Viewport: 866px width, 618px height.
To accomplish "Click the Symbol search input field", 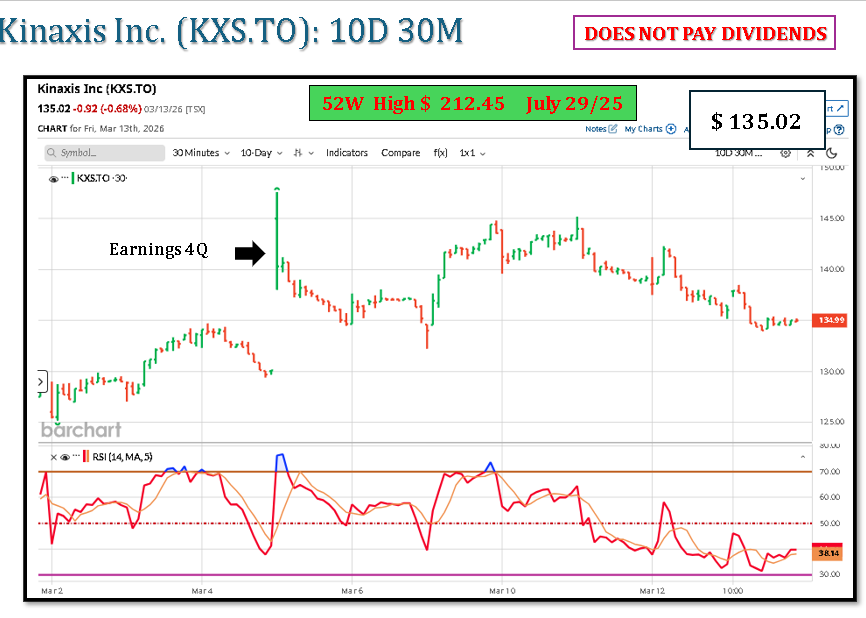I will (x=104, y=153).
